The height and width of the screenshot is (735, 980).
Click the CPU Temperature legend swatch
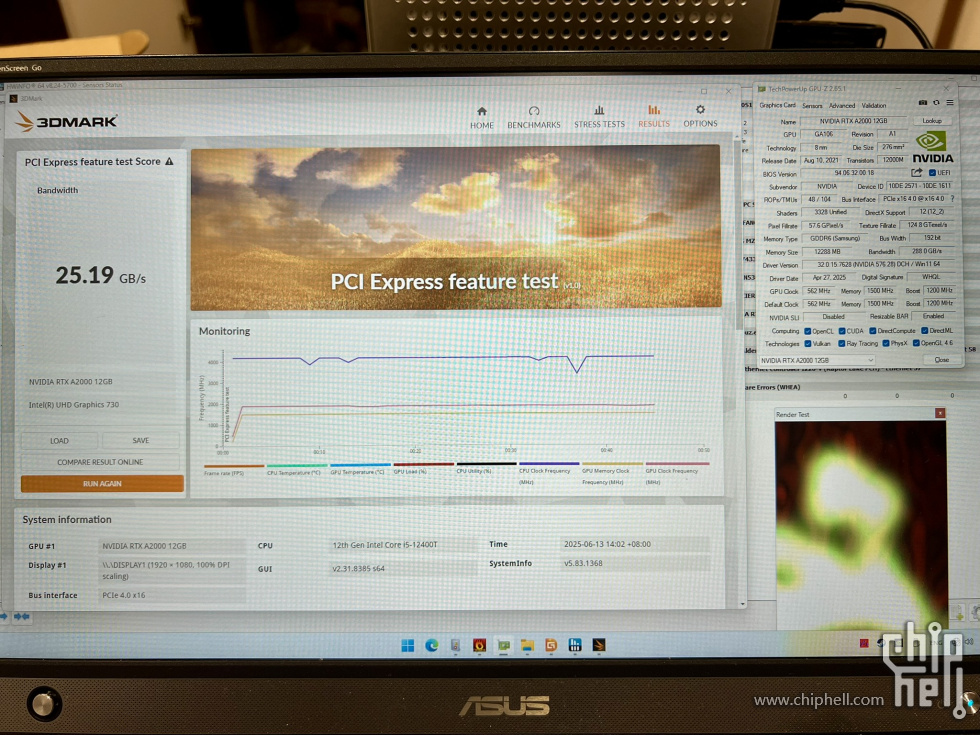pos(297,466)
